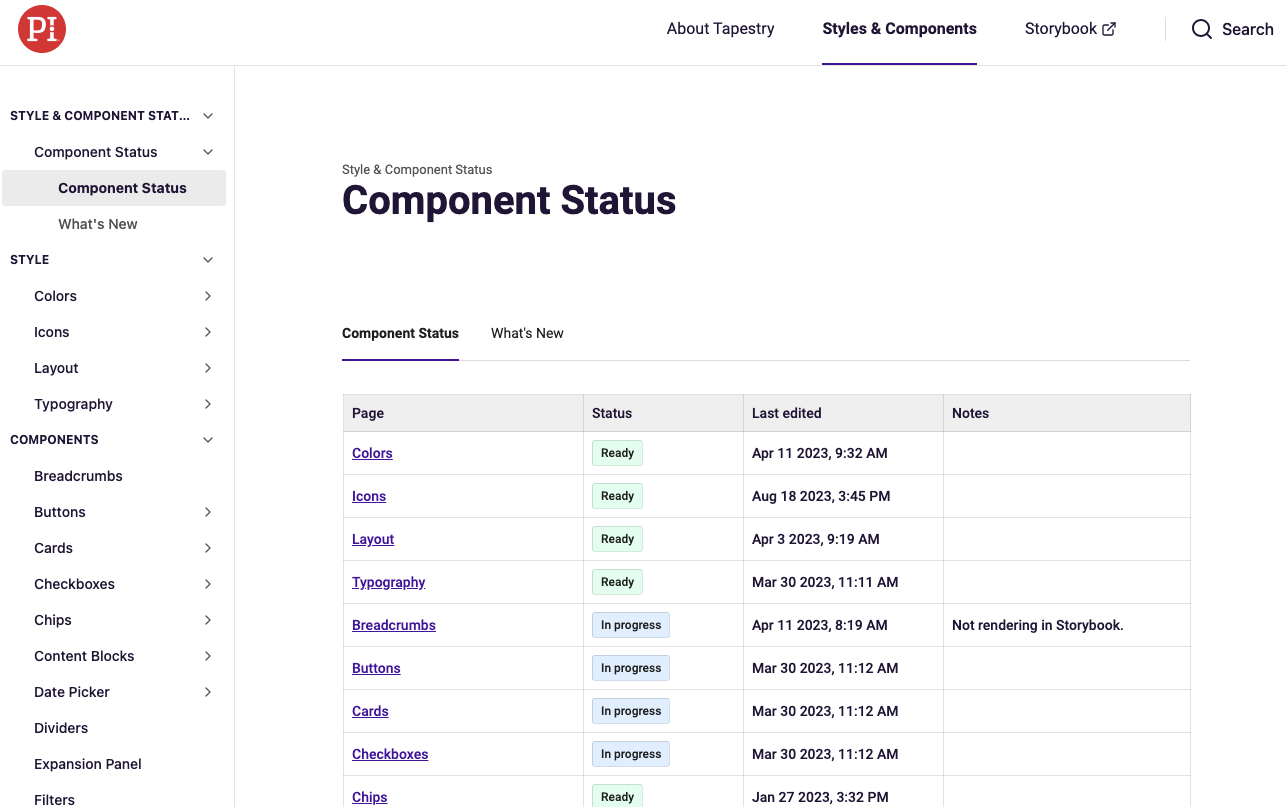Select Expansion Panel in the sidebar
The width and height of the screenshot is (1286, 807).
88,764
